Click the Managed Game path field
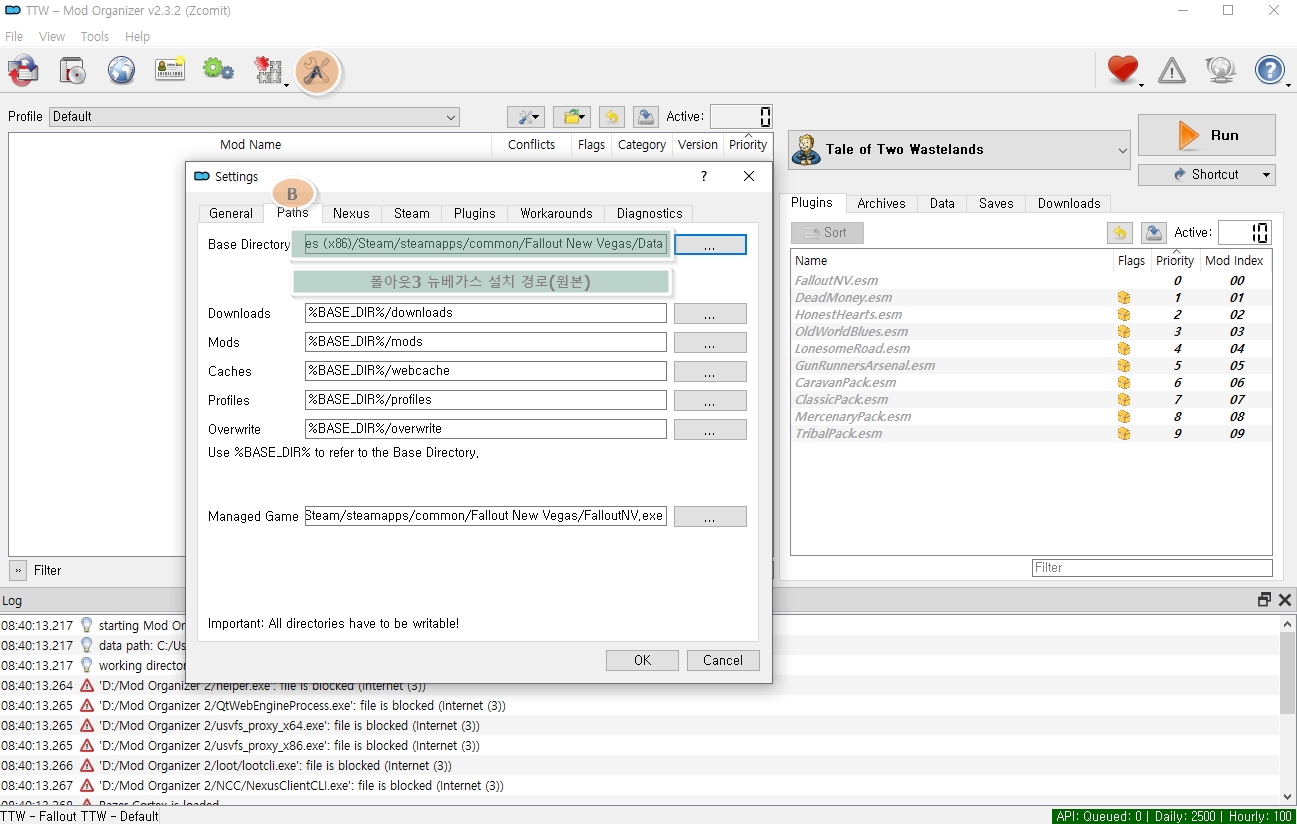This screenshot has height=824, width=1297. pos(486,516)
